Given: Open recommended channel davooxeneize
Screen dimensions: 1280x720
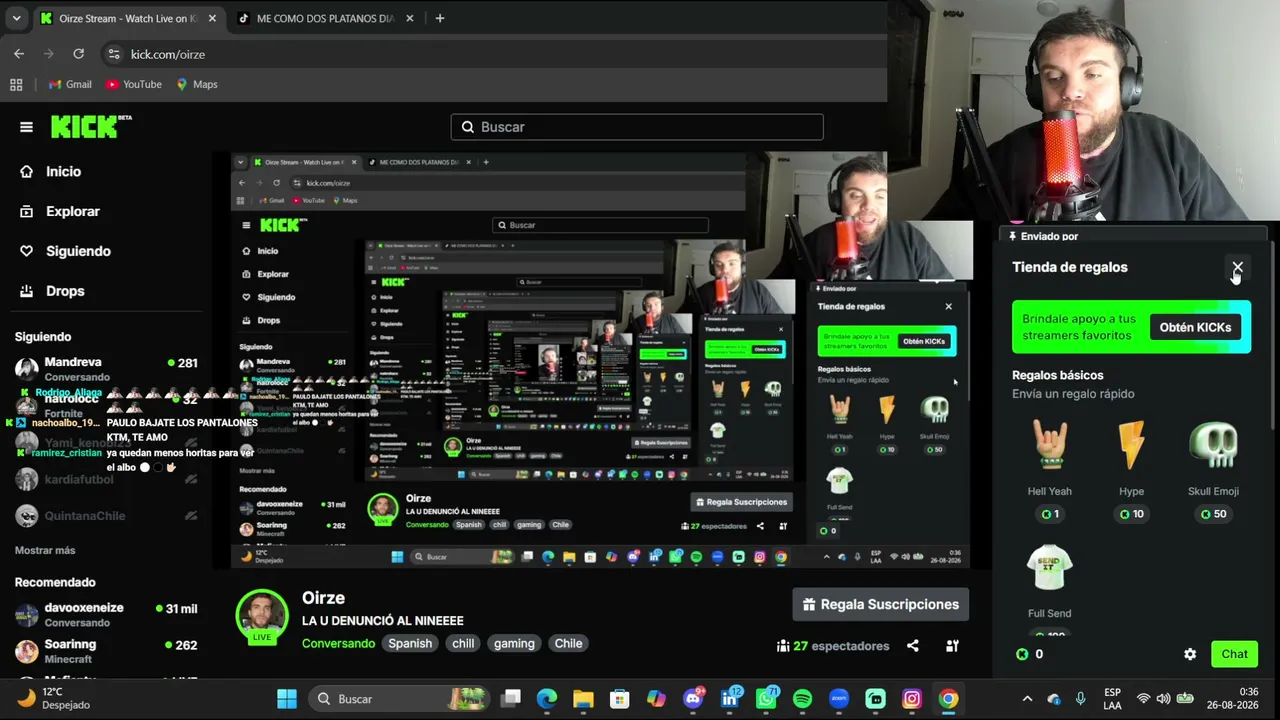Looking at the screenshot, I should pyautogui.click(x=107, y=614).
